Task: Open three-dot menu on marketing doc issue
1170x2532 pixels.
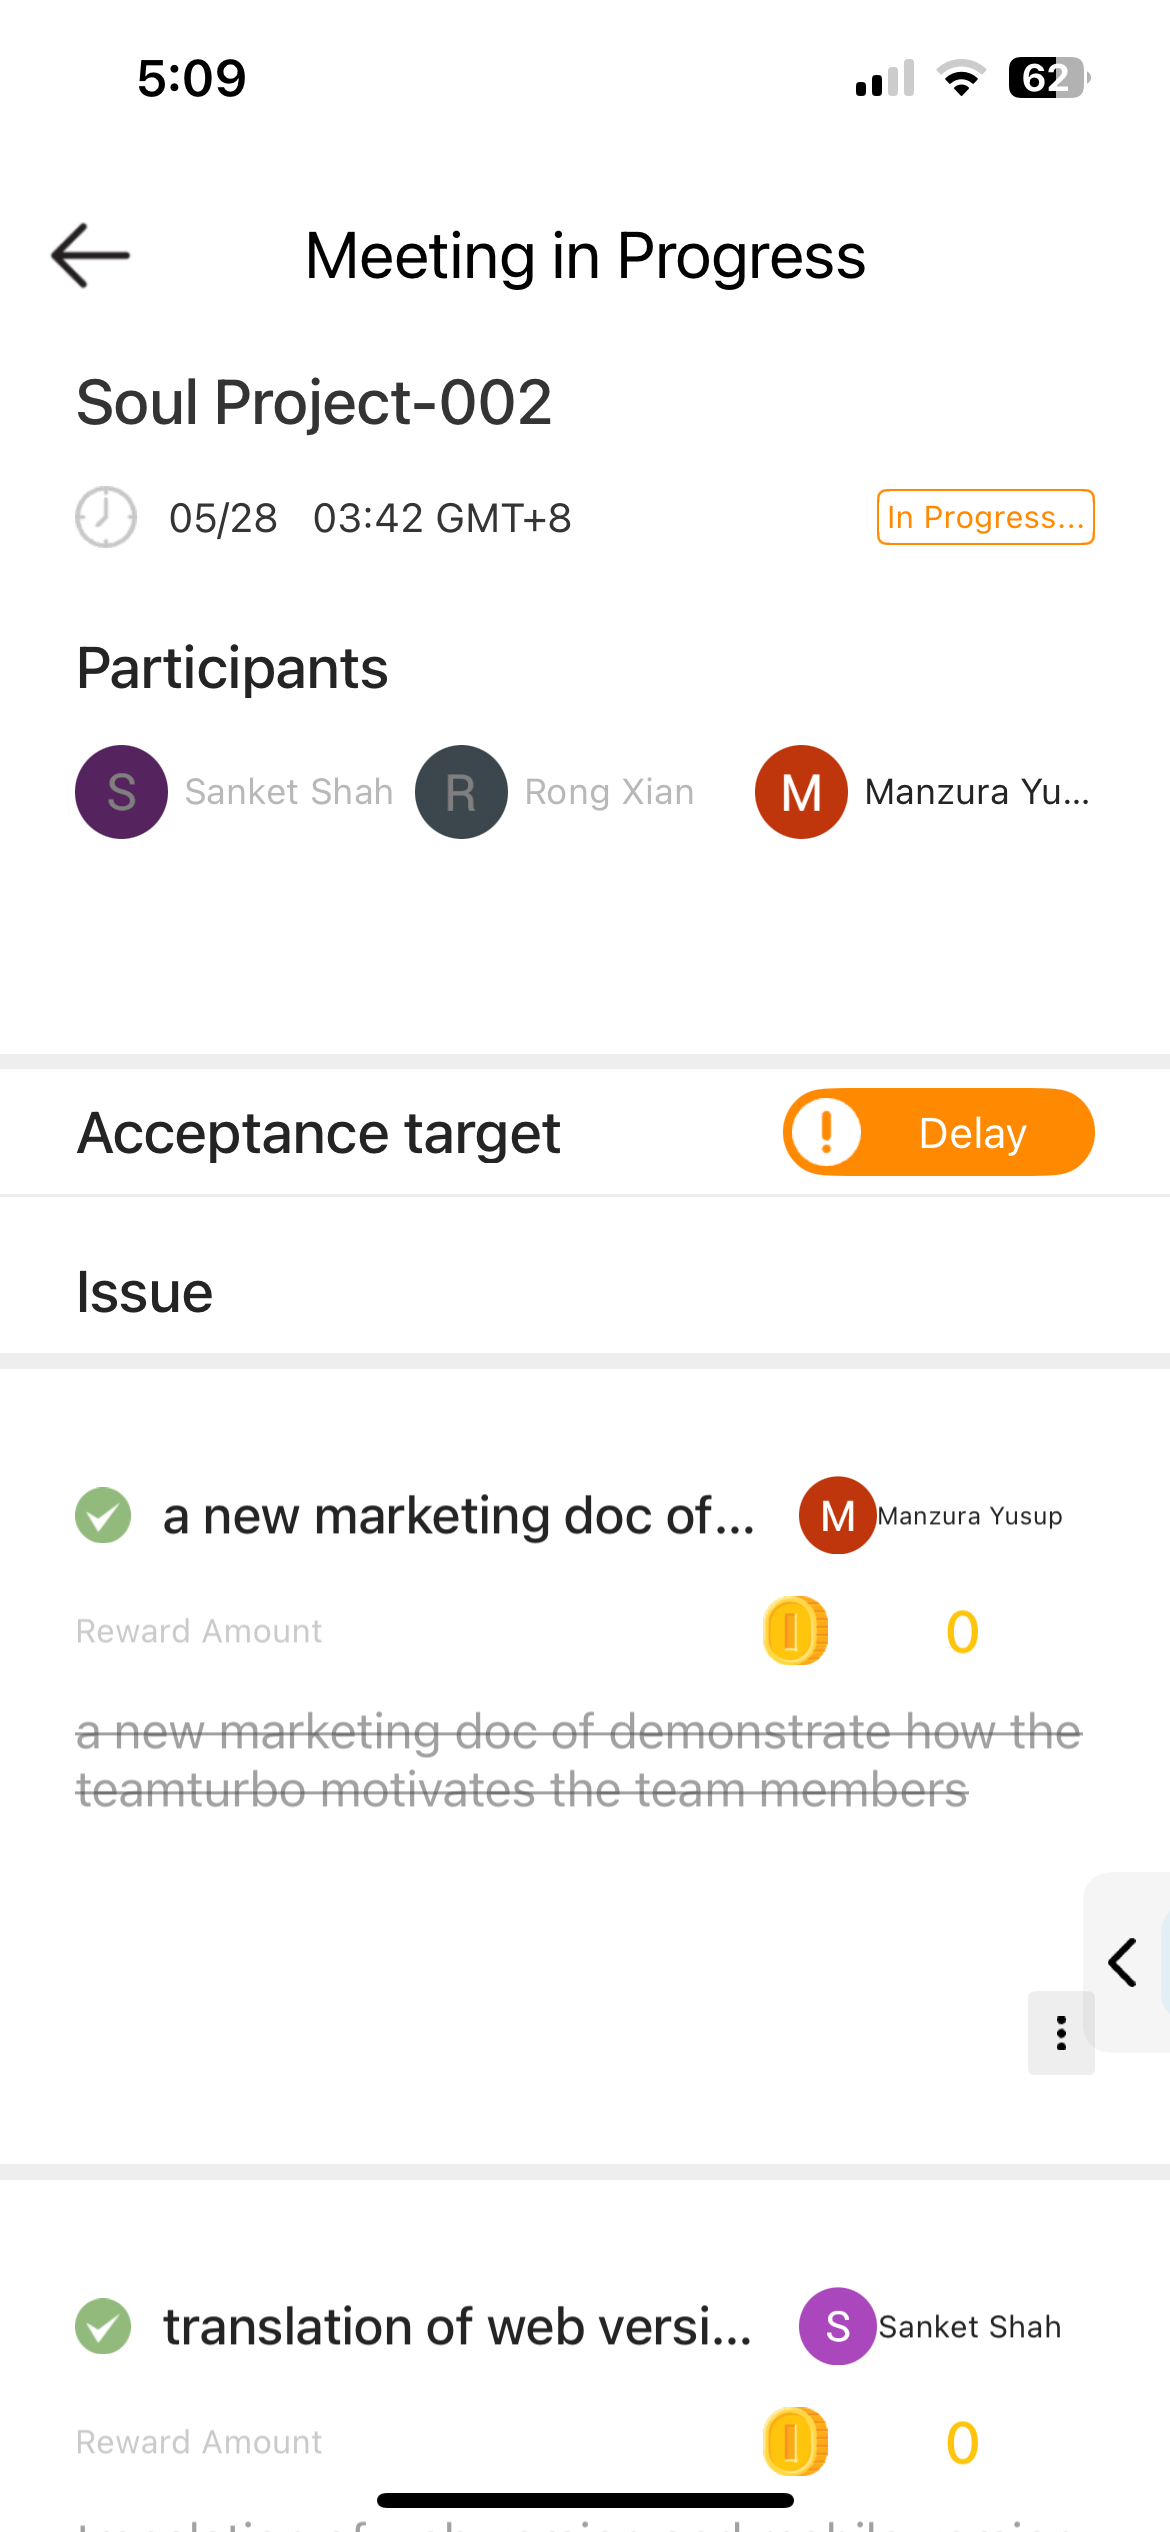Action: (1061, 2033)
